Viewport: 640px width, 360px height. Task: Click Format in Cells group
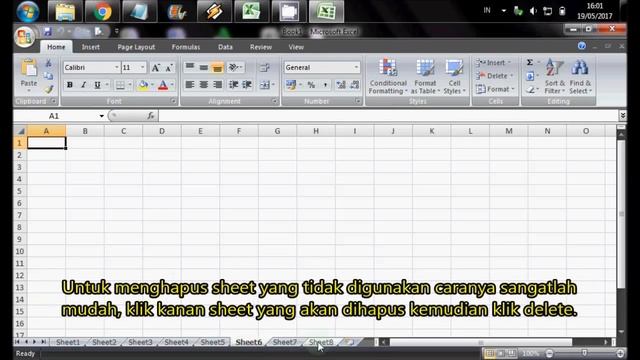[x=495, y=89]
